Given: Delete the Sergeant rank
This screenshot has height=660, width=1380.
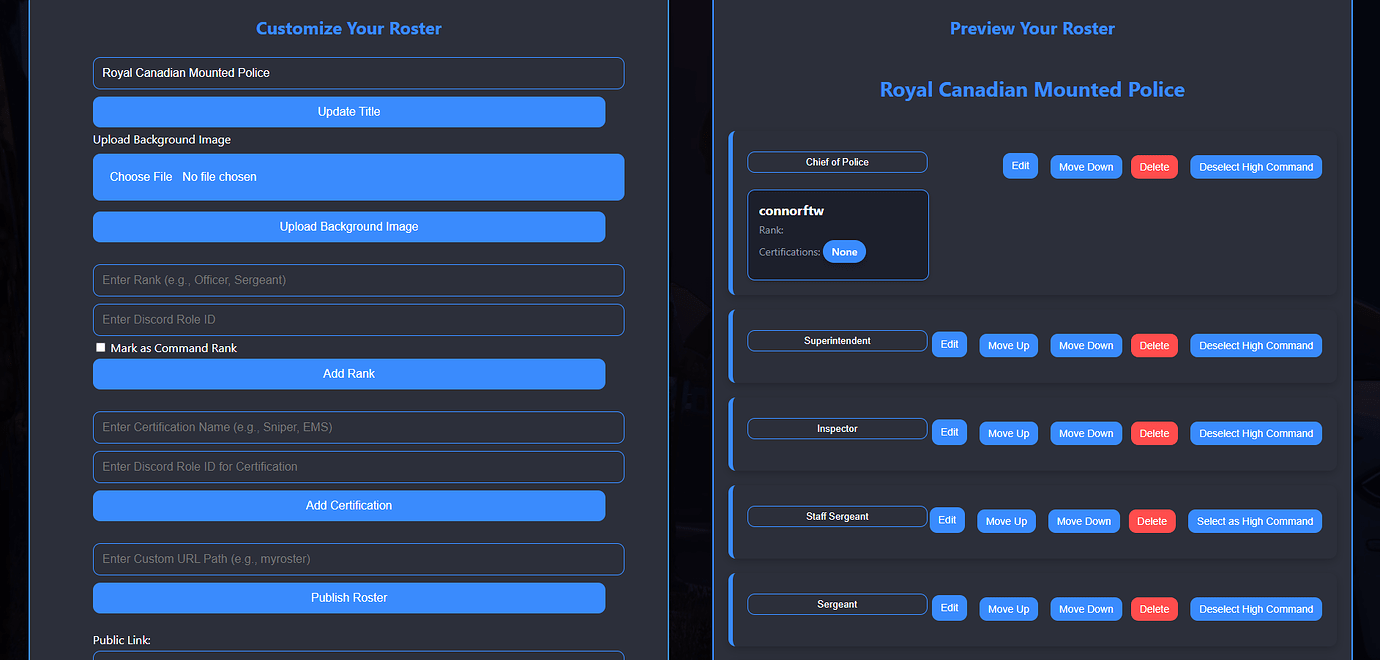Looking at the screenshot, I should click(1153, 608).
